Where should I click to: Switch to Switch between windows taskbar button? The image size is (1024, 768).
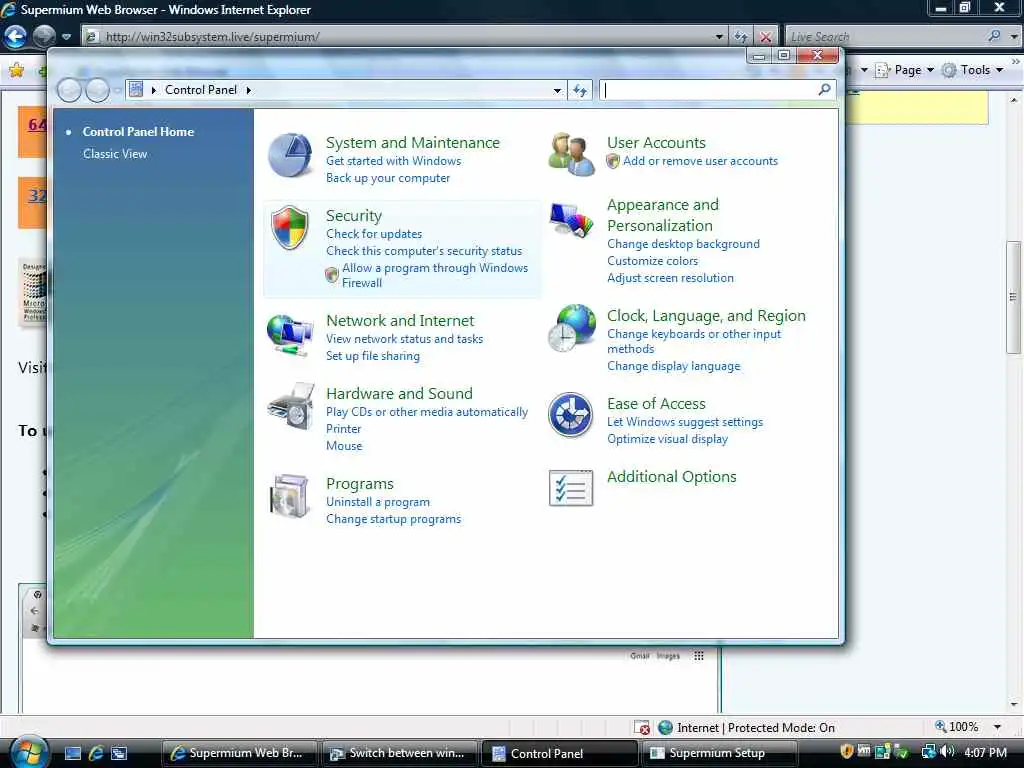click(x=398, y=753)
